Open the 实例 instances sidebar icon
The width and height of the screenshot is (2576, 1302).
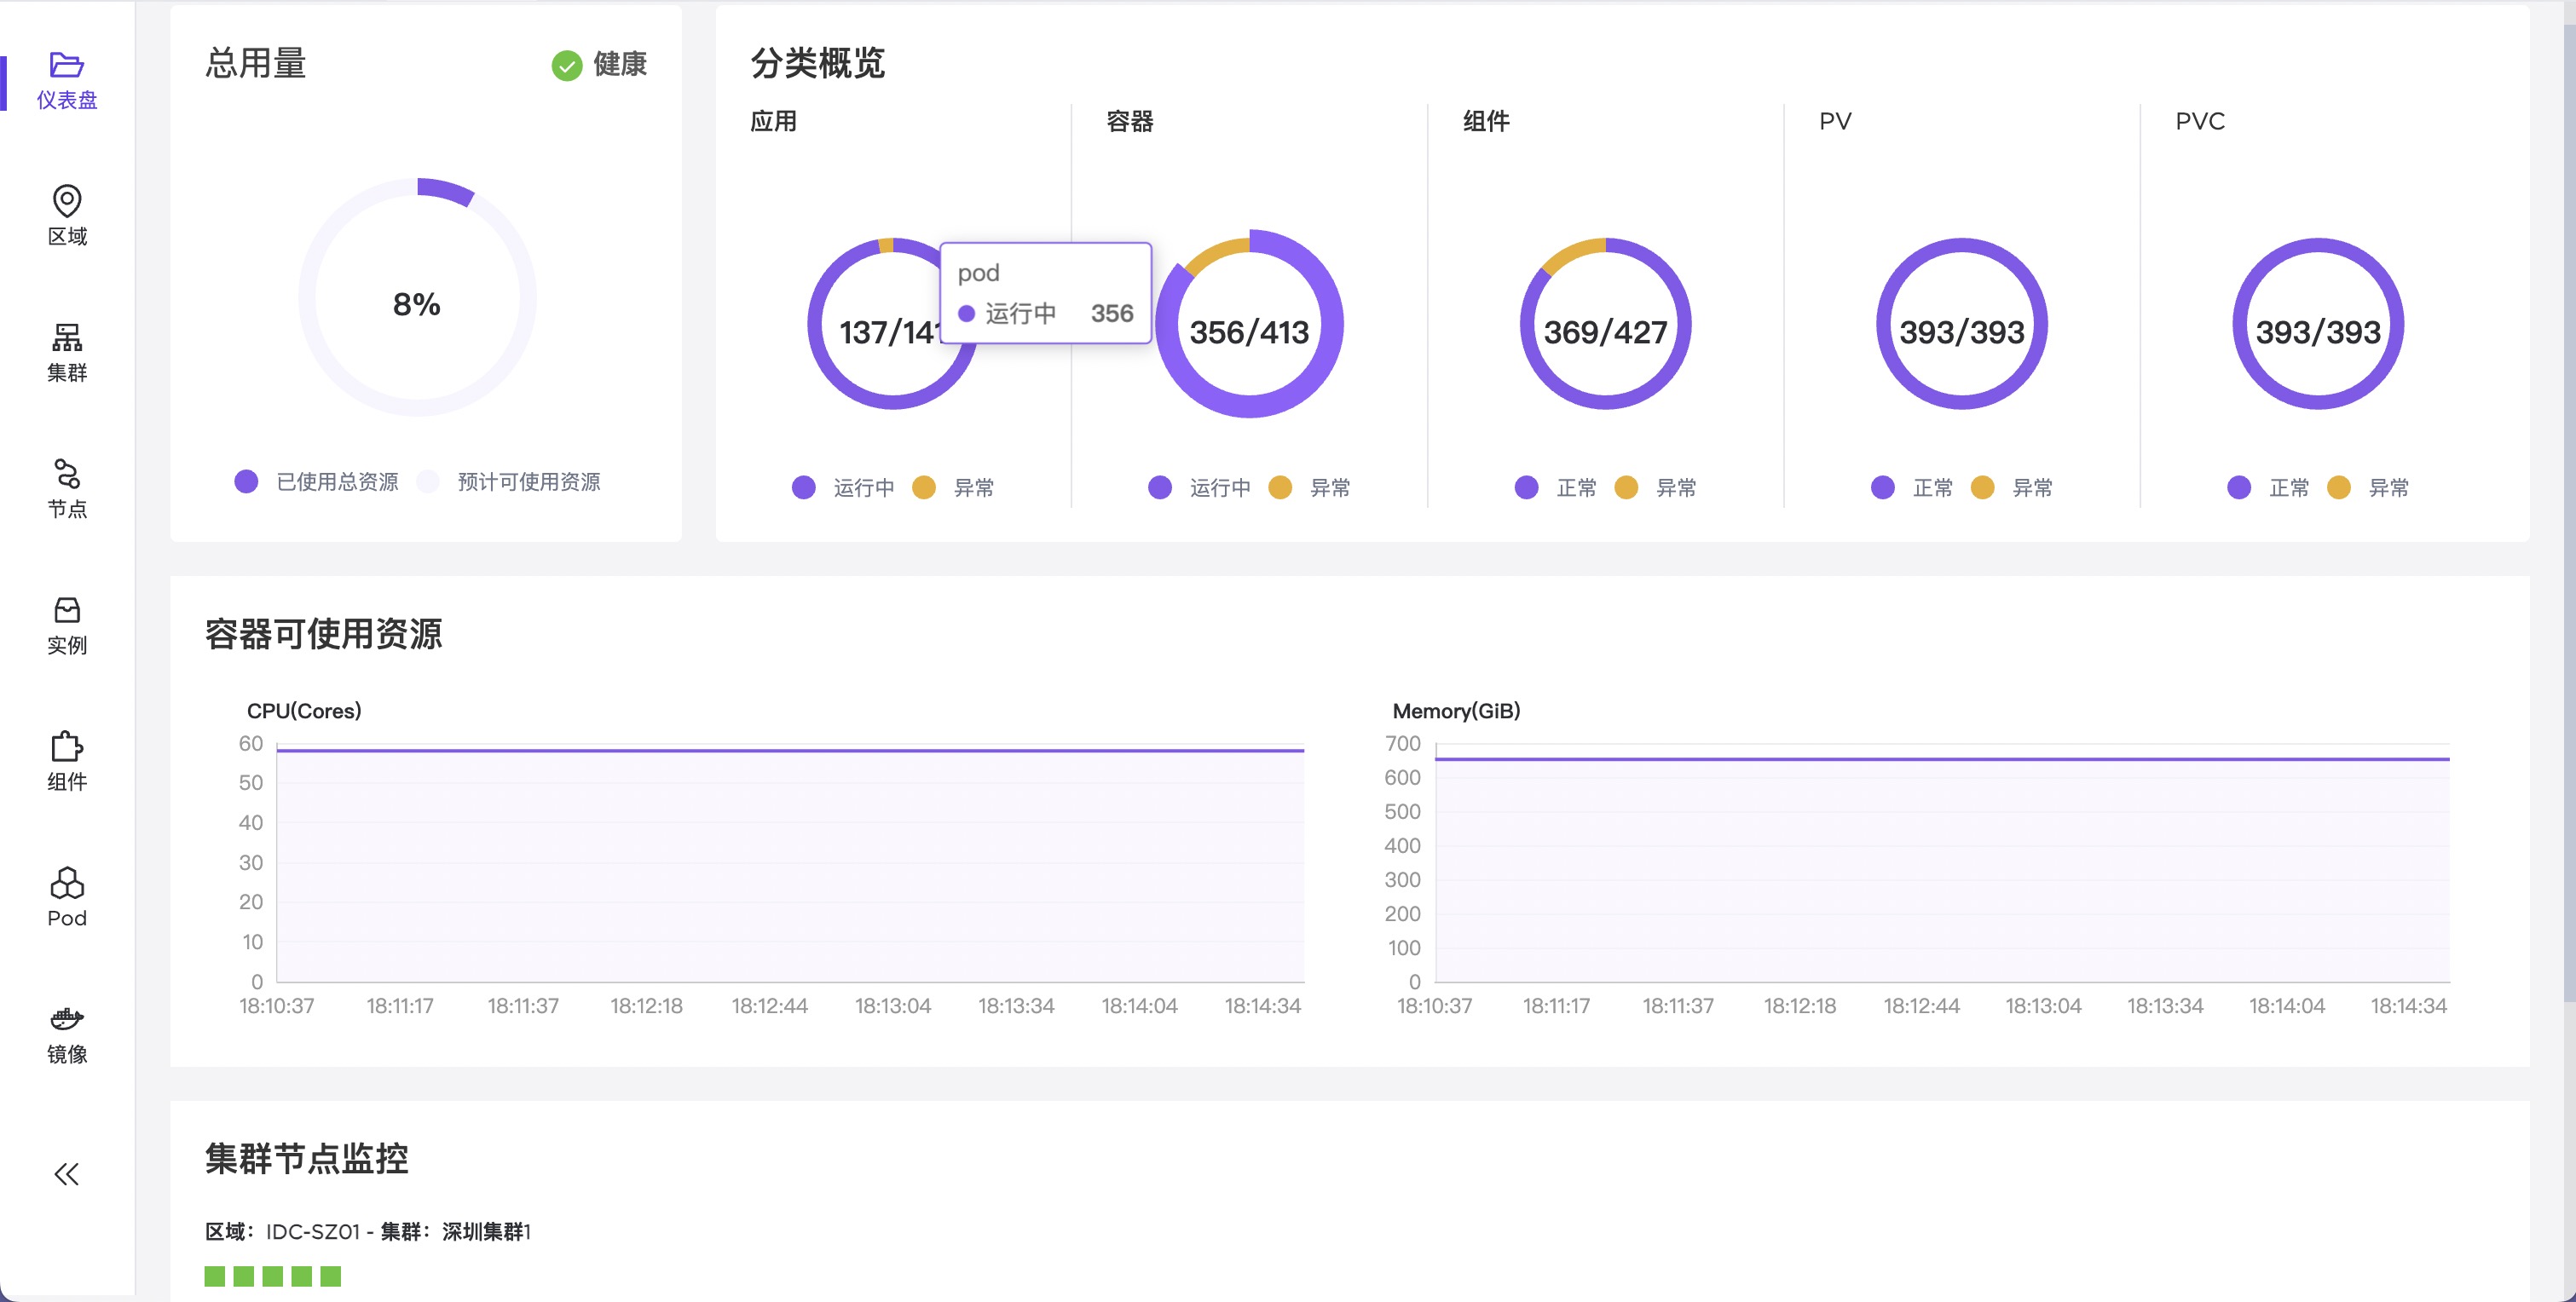[x=66, y=610]
